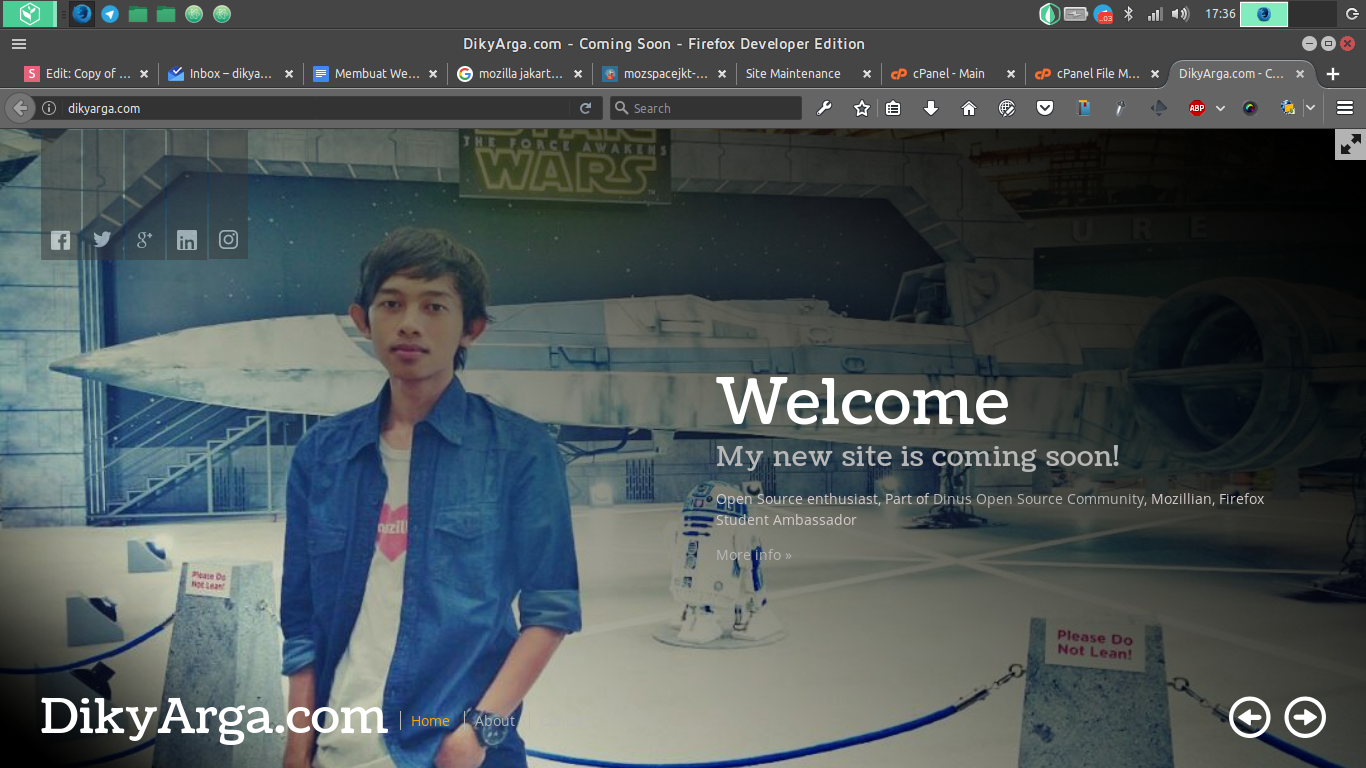Open developer tools wrench icon

click(x=824, y=108)
